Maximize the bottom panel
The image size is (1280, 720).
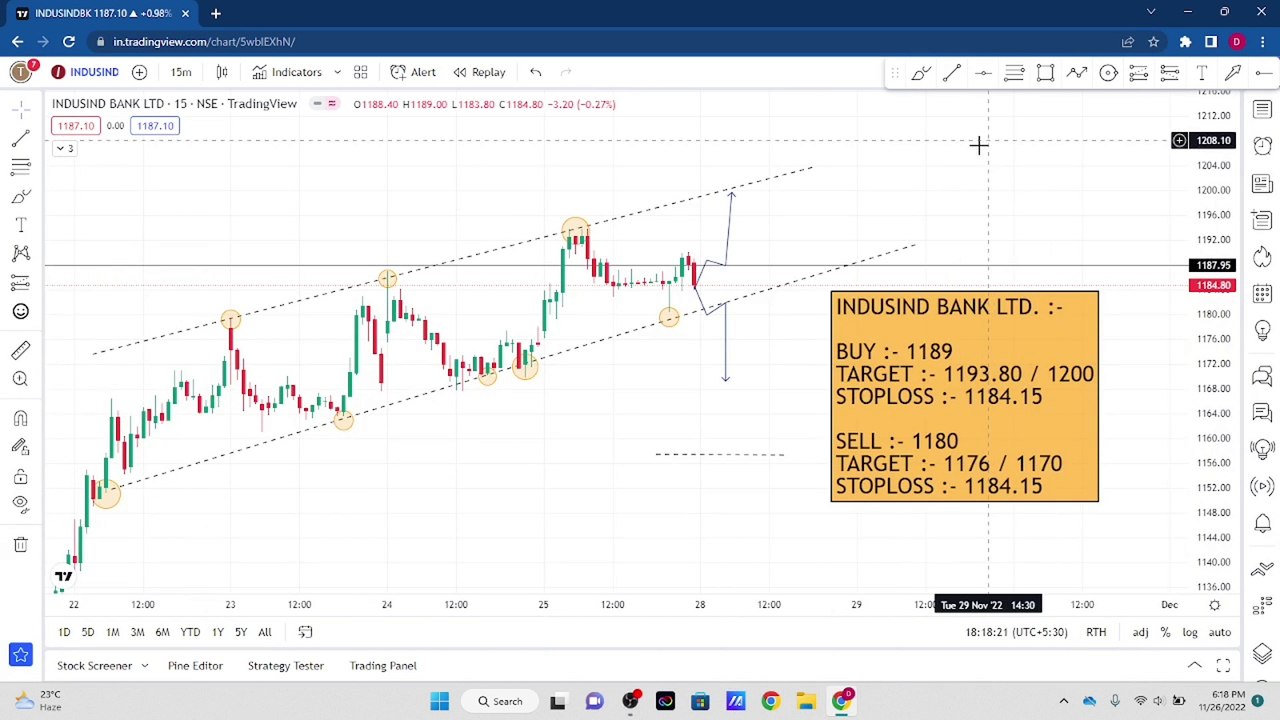(x=1223, y=666)
